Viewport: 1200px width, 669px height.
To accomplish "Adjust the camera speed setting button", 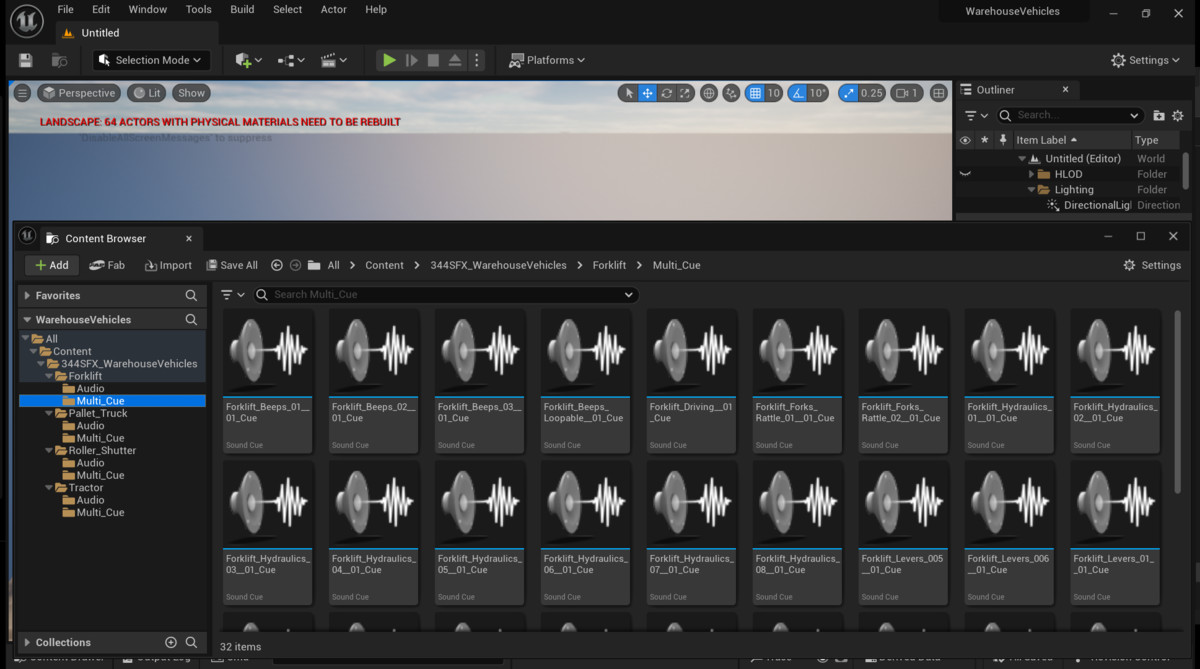I will [x=906, y=93].
